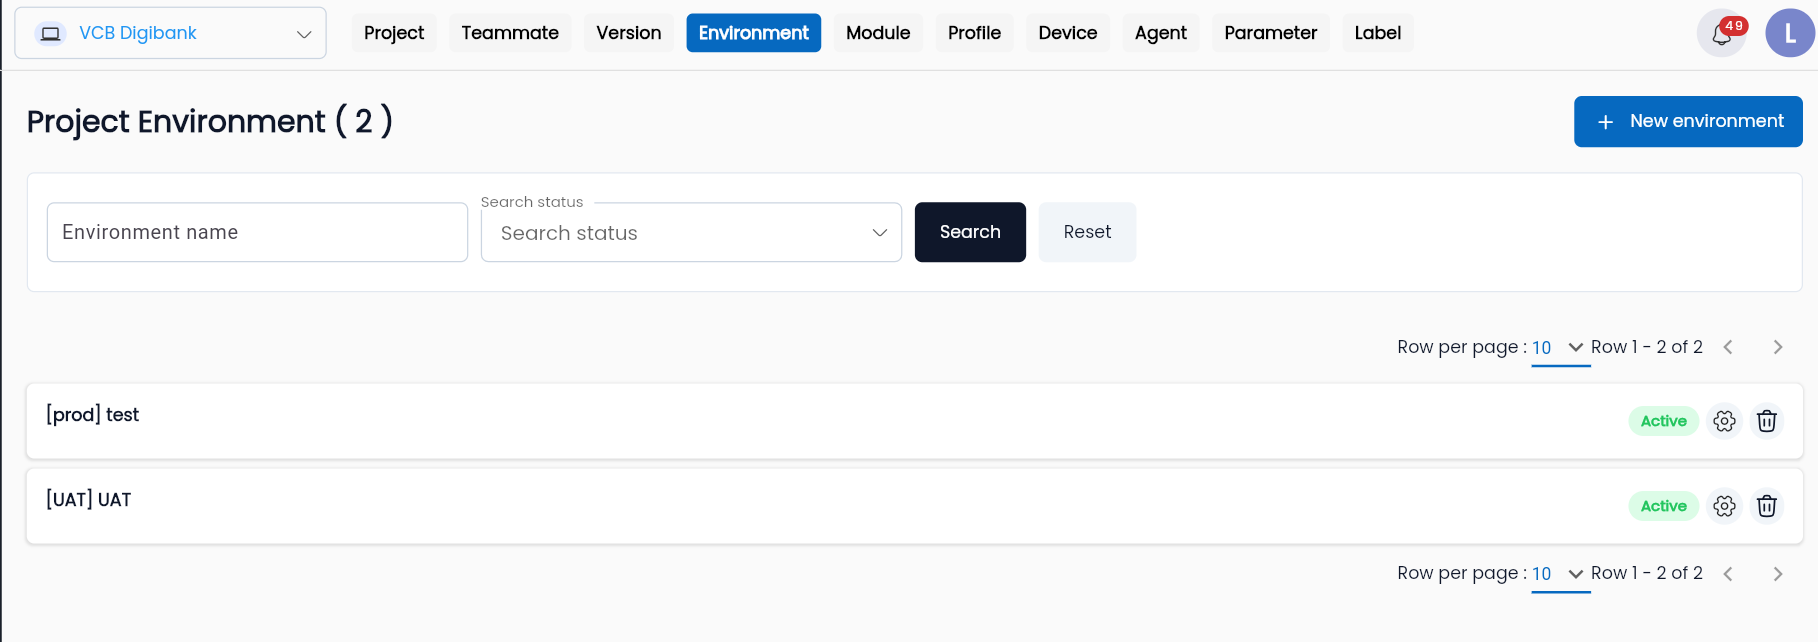This screenshot has height=642, width=1818.
Task: Change bottom Row per page value
Action: (x=1560, y=574)
